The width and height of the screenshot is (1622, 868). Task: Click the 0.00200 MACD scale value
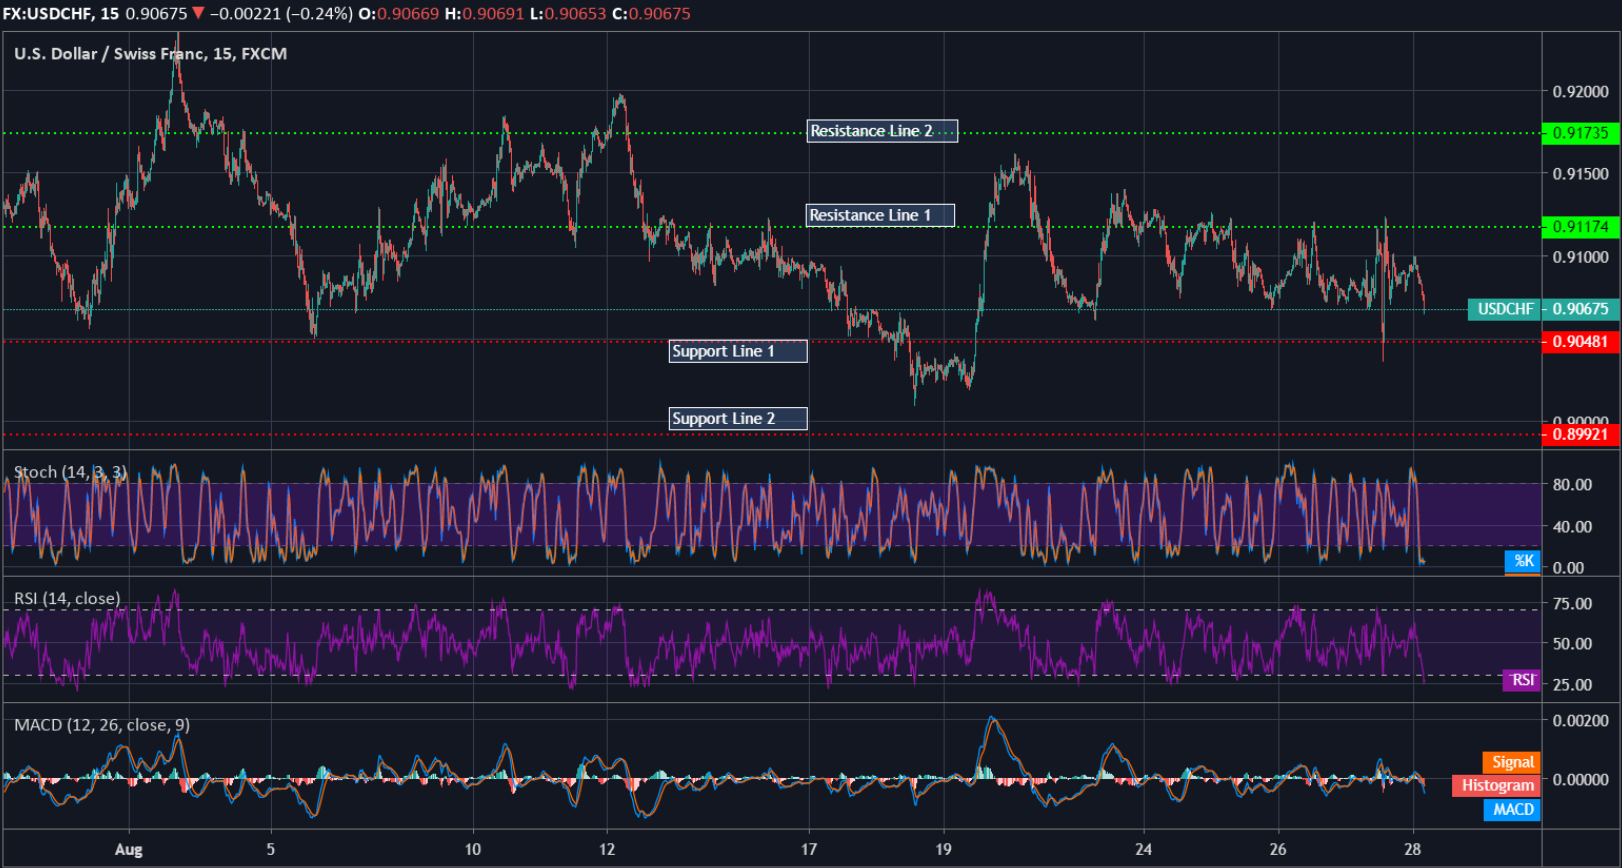click(x=1580, y=720)
